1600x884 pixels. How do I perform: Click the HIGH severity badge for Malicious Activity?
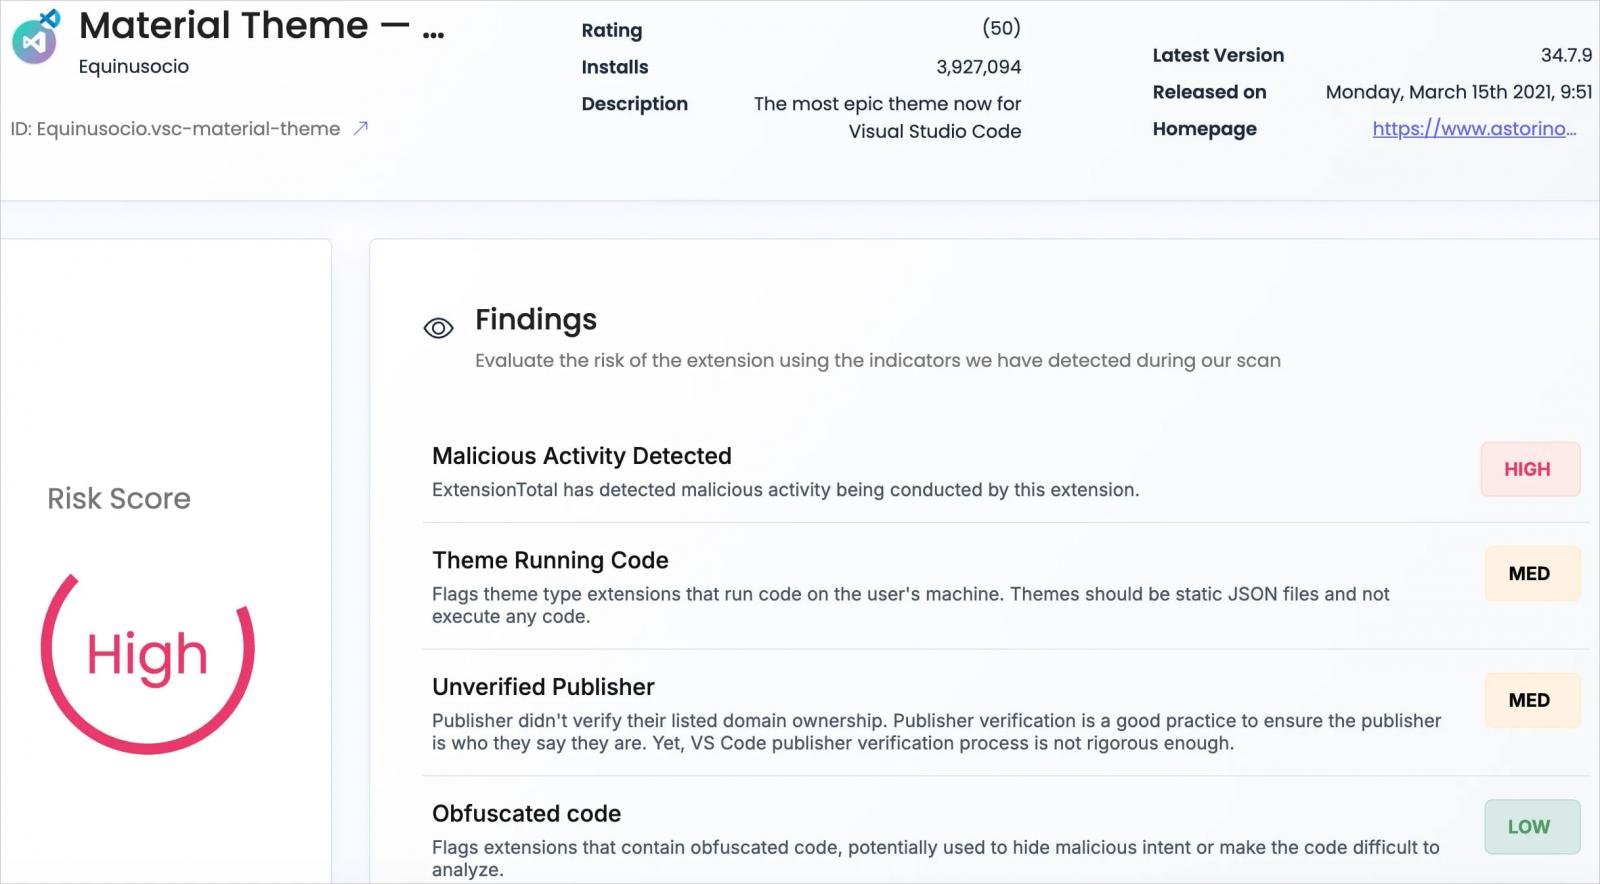point(1530,469)
